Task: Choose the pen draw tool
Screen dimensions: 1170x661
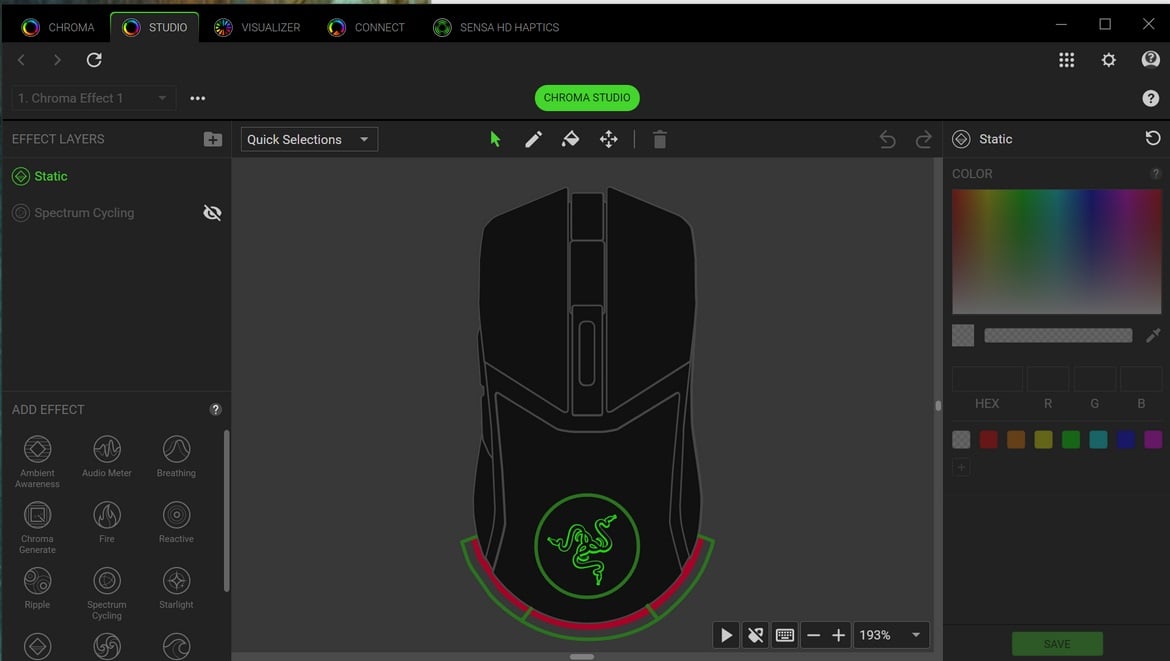Action: 533,140
